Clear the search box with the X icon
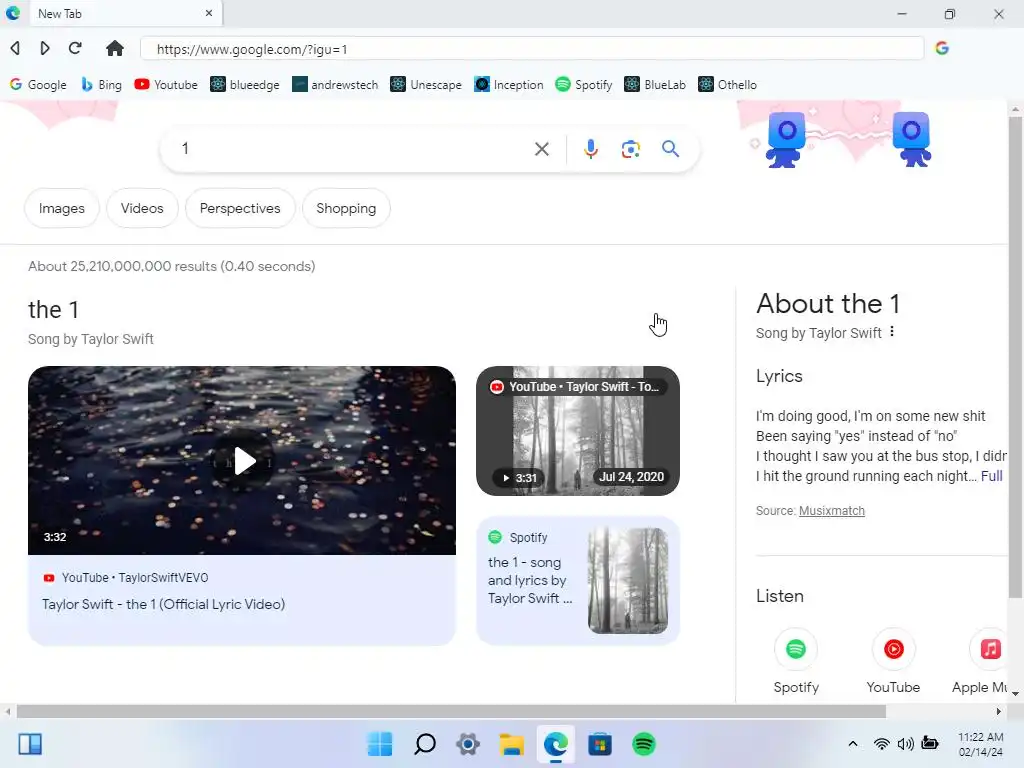 coord(541,149)
